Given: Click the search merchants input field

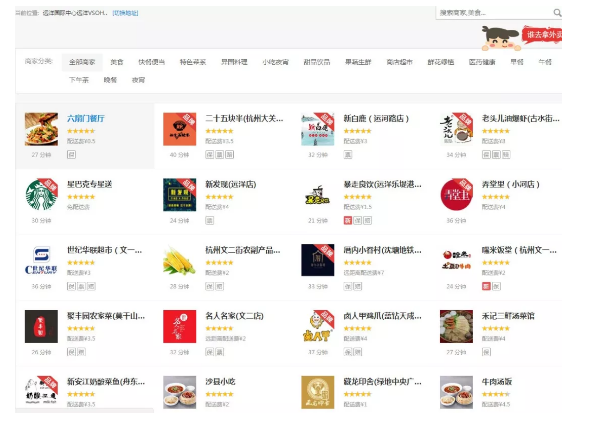Looking at the screenshot, I should [494, 13].
